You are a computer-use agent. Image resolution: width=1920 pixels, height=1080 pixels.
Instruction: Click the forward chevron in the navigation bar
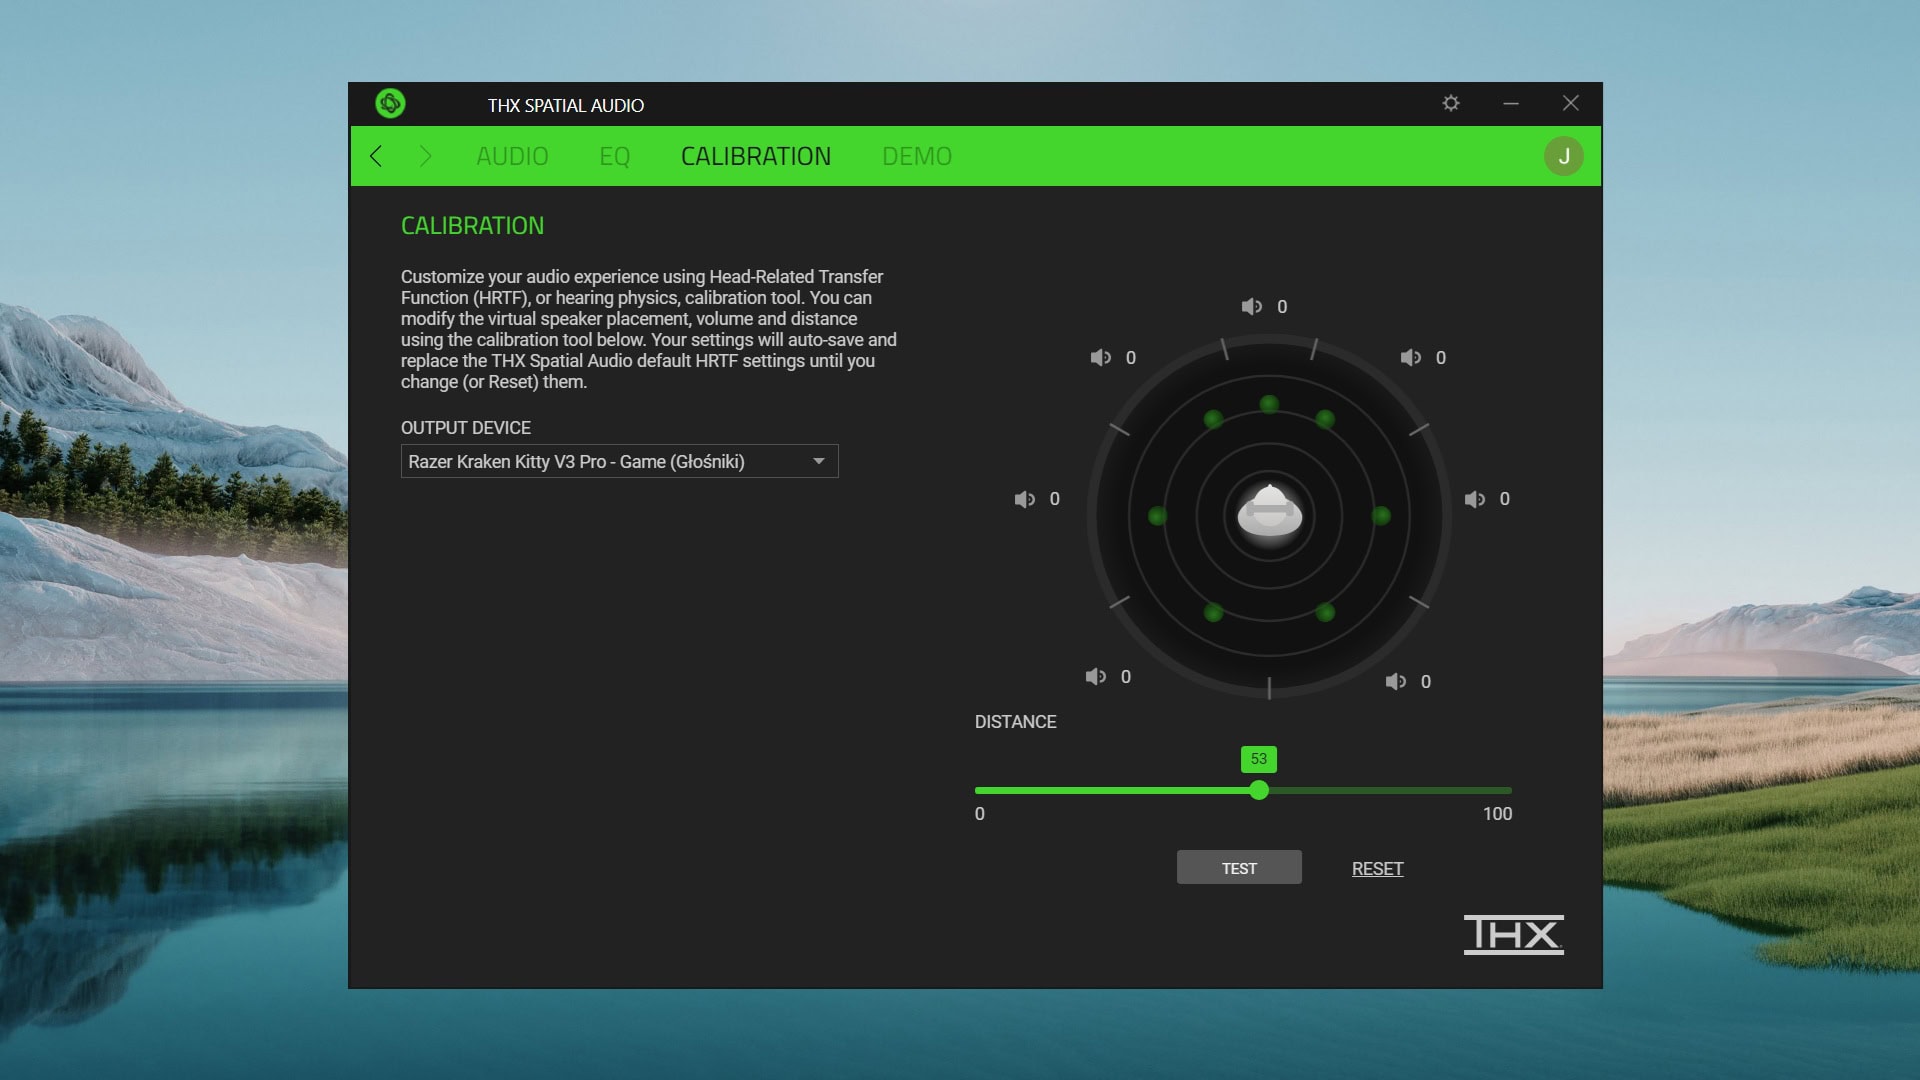pos(426,156)
